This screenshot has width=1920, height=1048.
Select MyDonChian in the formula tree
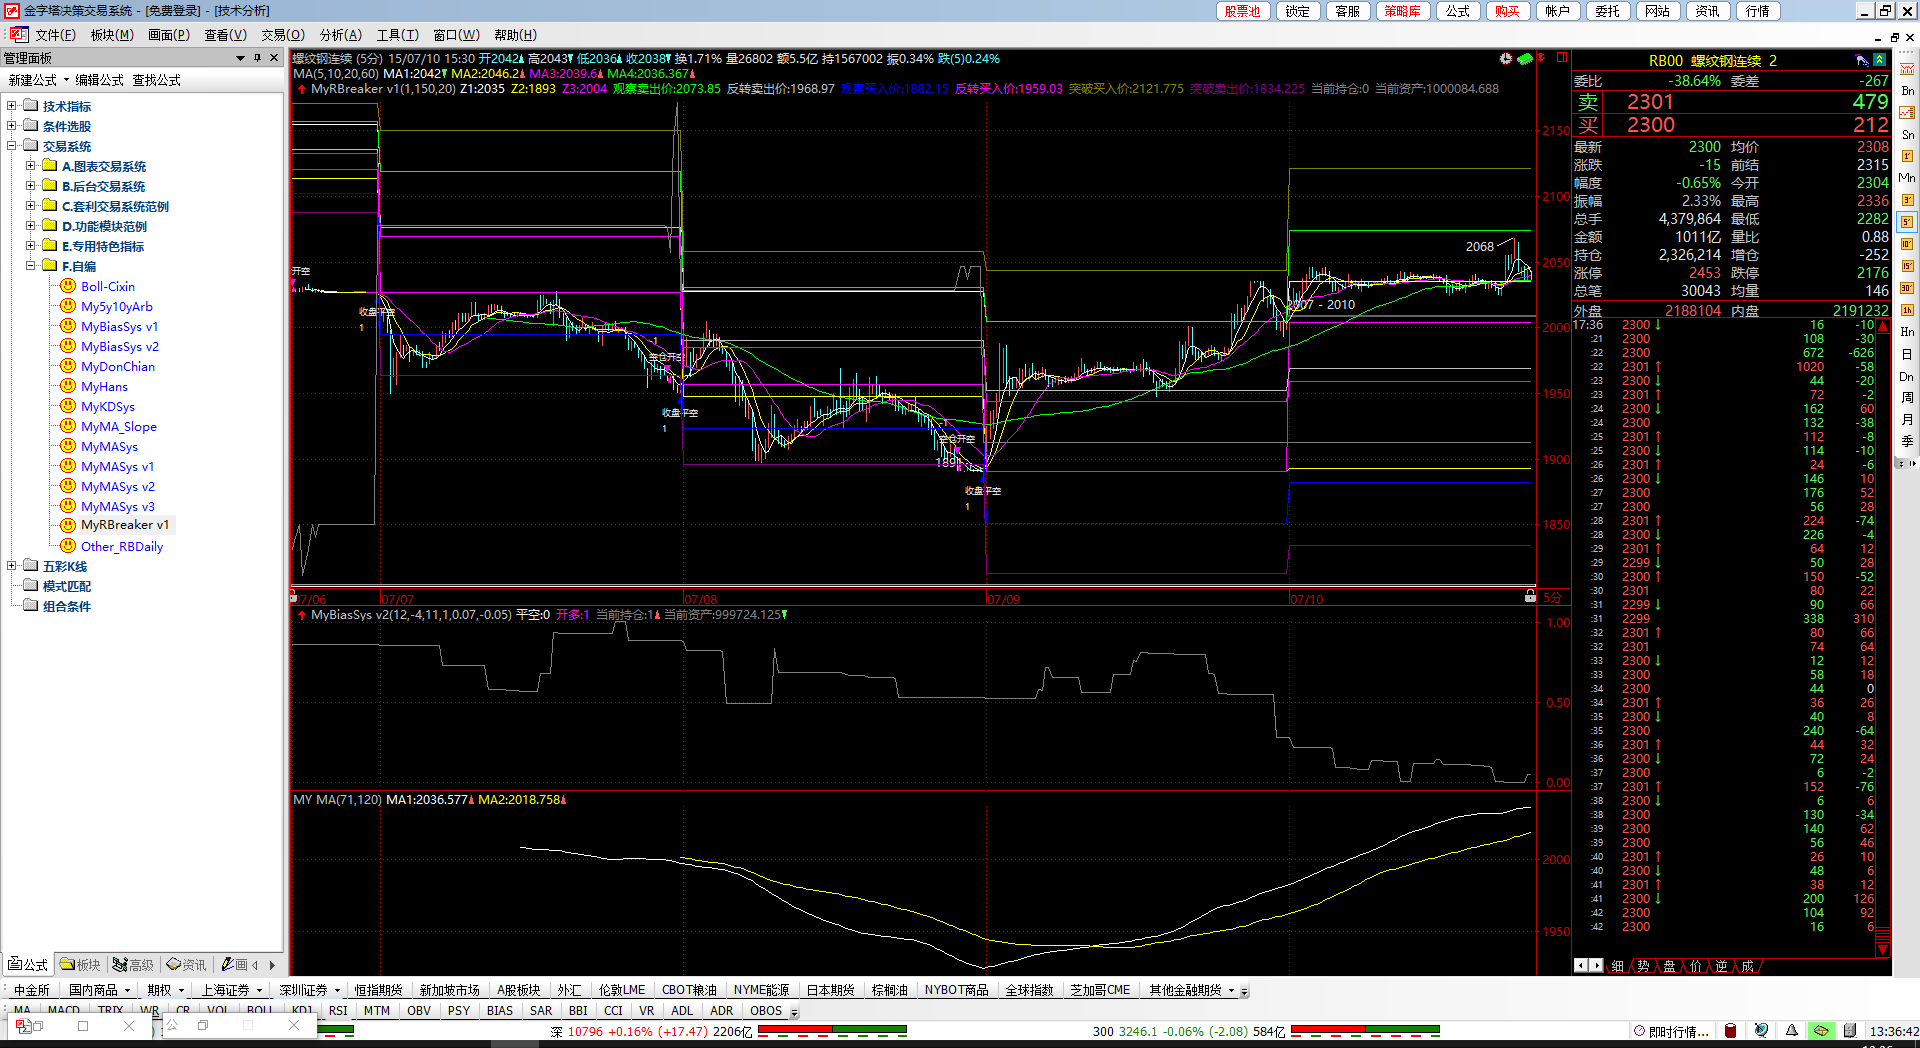(117, 367)
